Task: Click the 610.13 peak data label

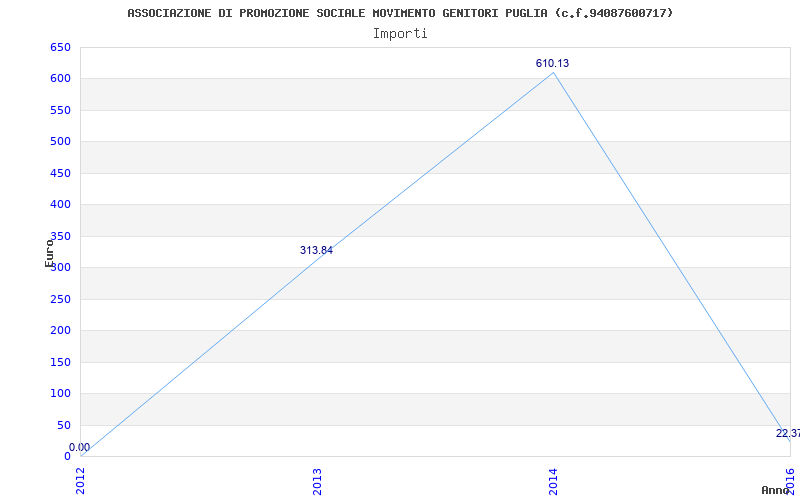Action: pos(552,63)
